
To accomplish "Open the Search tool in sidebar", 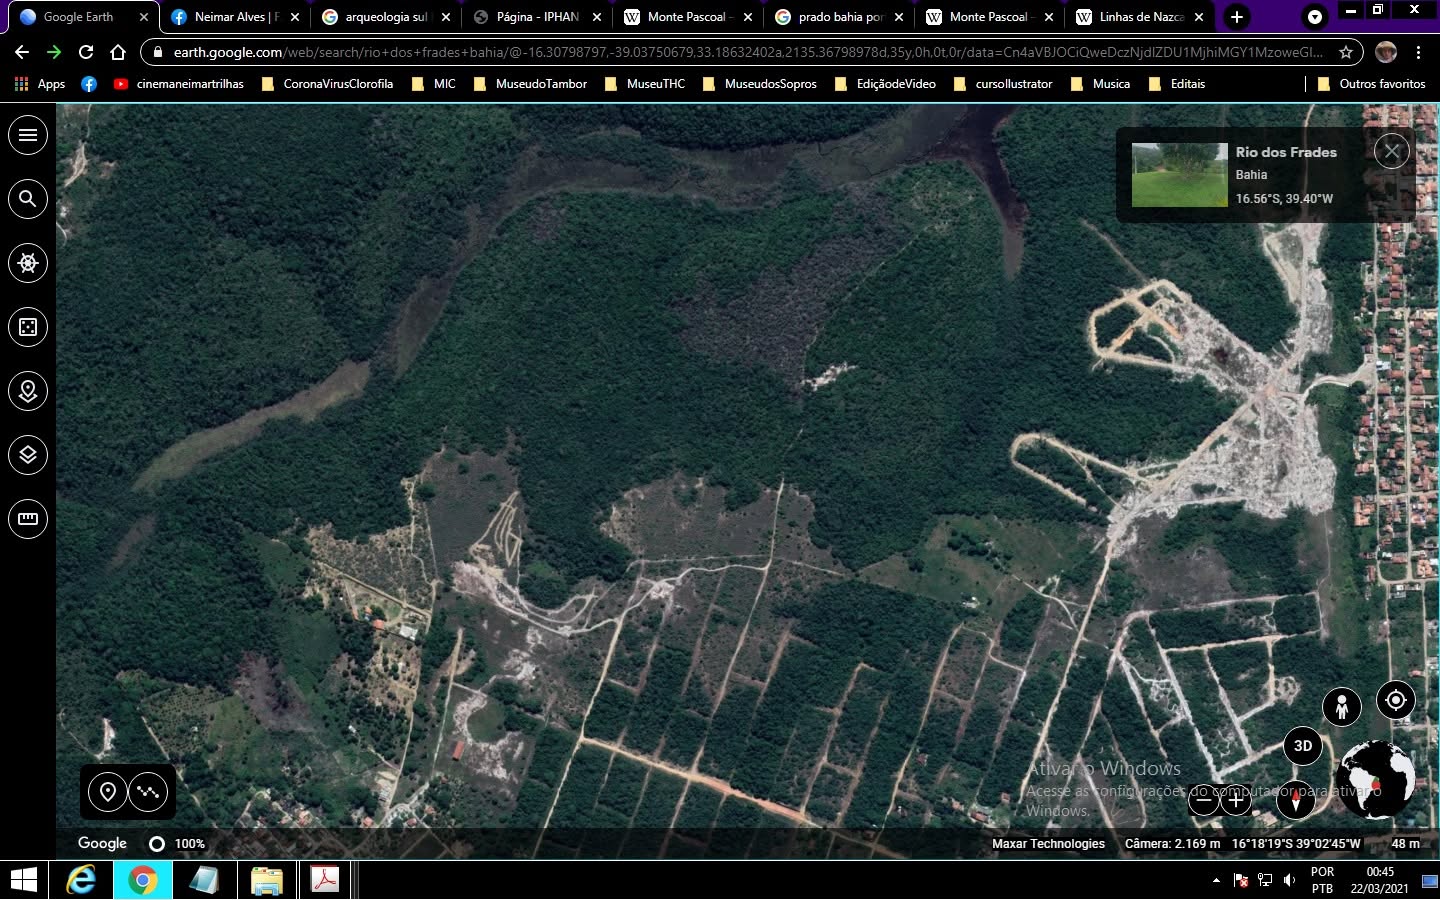I will click(28, 199).
